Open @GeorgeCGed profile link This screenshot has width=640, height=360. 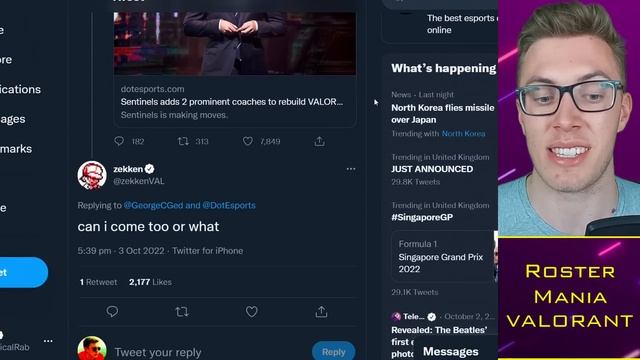click(x=153, y=205)
